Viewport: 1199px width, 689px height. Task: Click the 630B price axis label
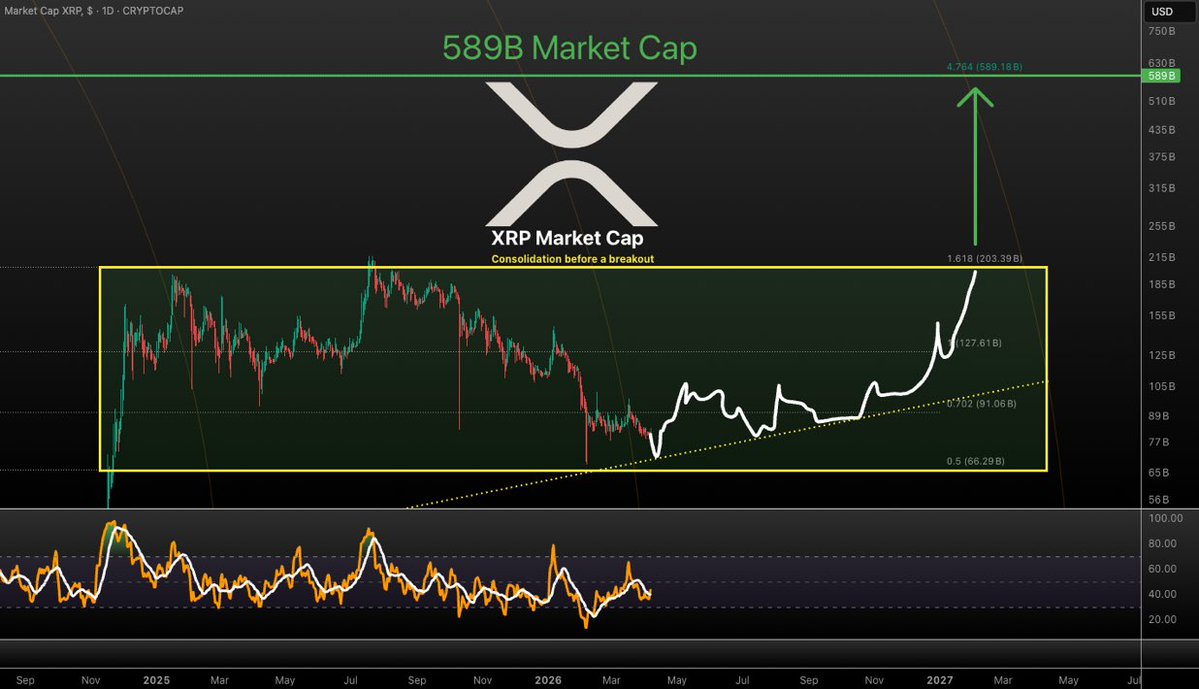click(x=1162, y=63)
